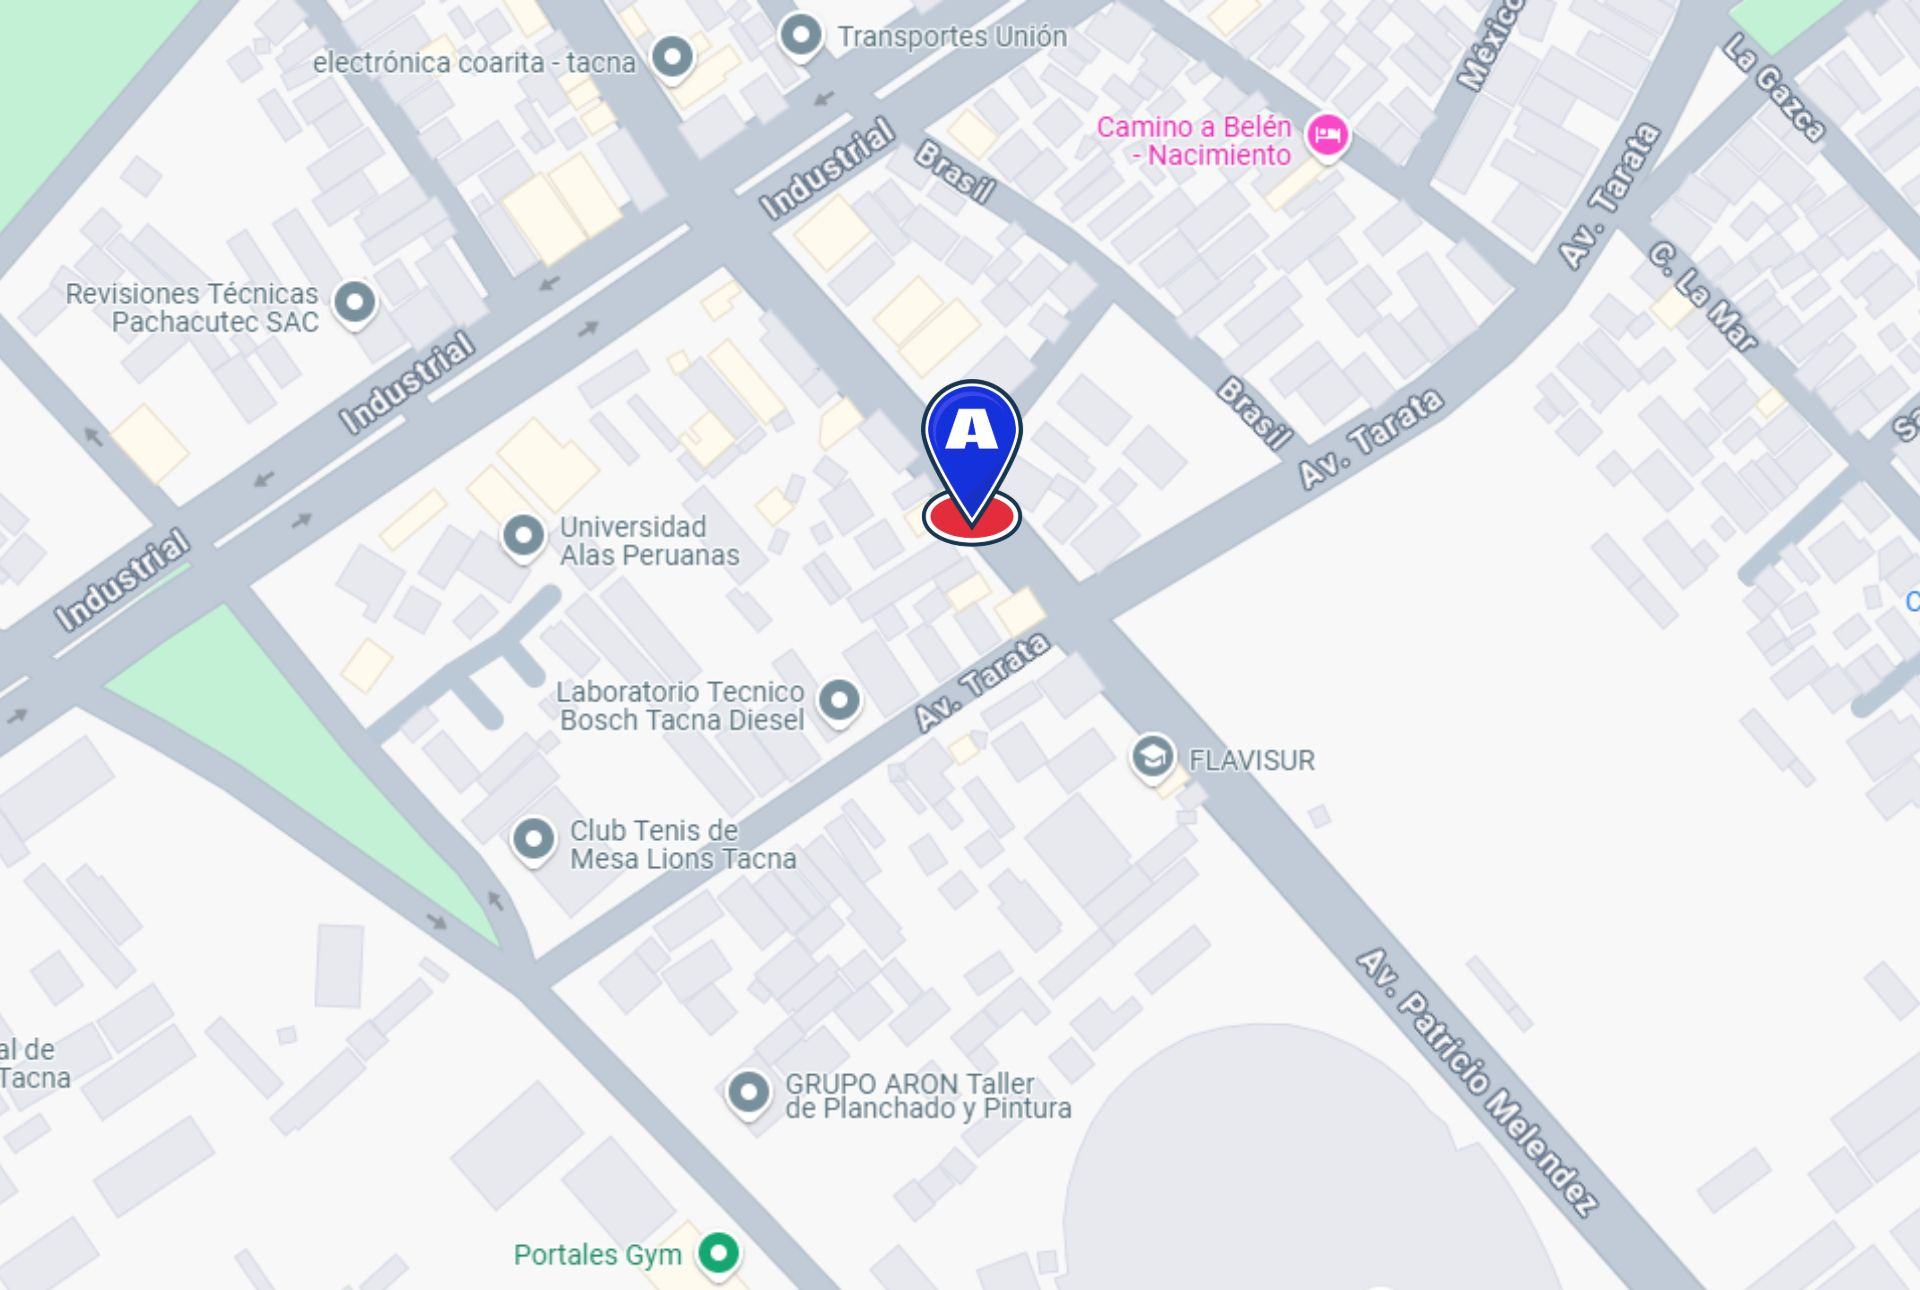Screen dimensions: 1920x1290
Task: Click the Av. Patricio Melendez street label
Action: [1476, 1081]
